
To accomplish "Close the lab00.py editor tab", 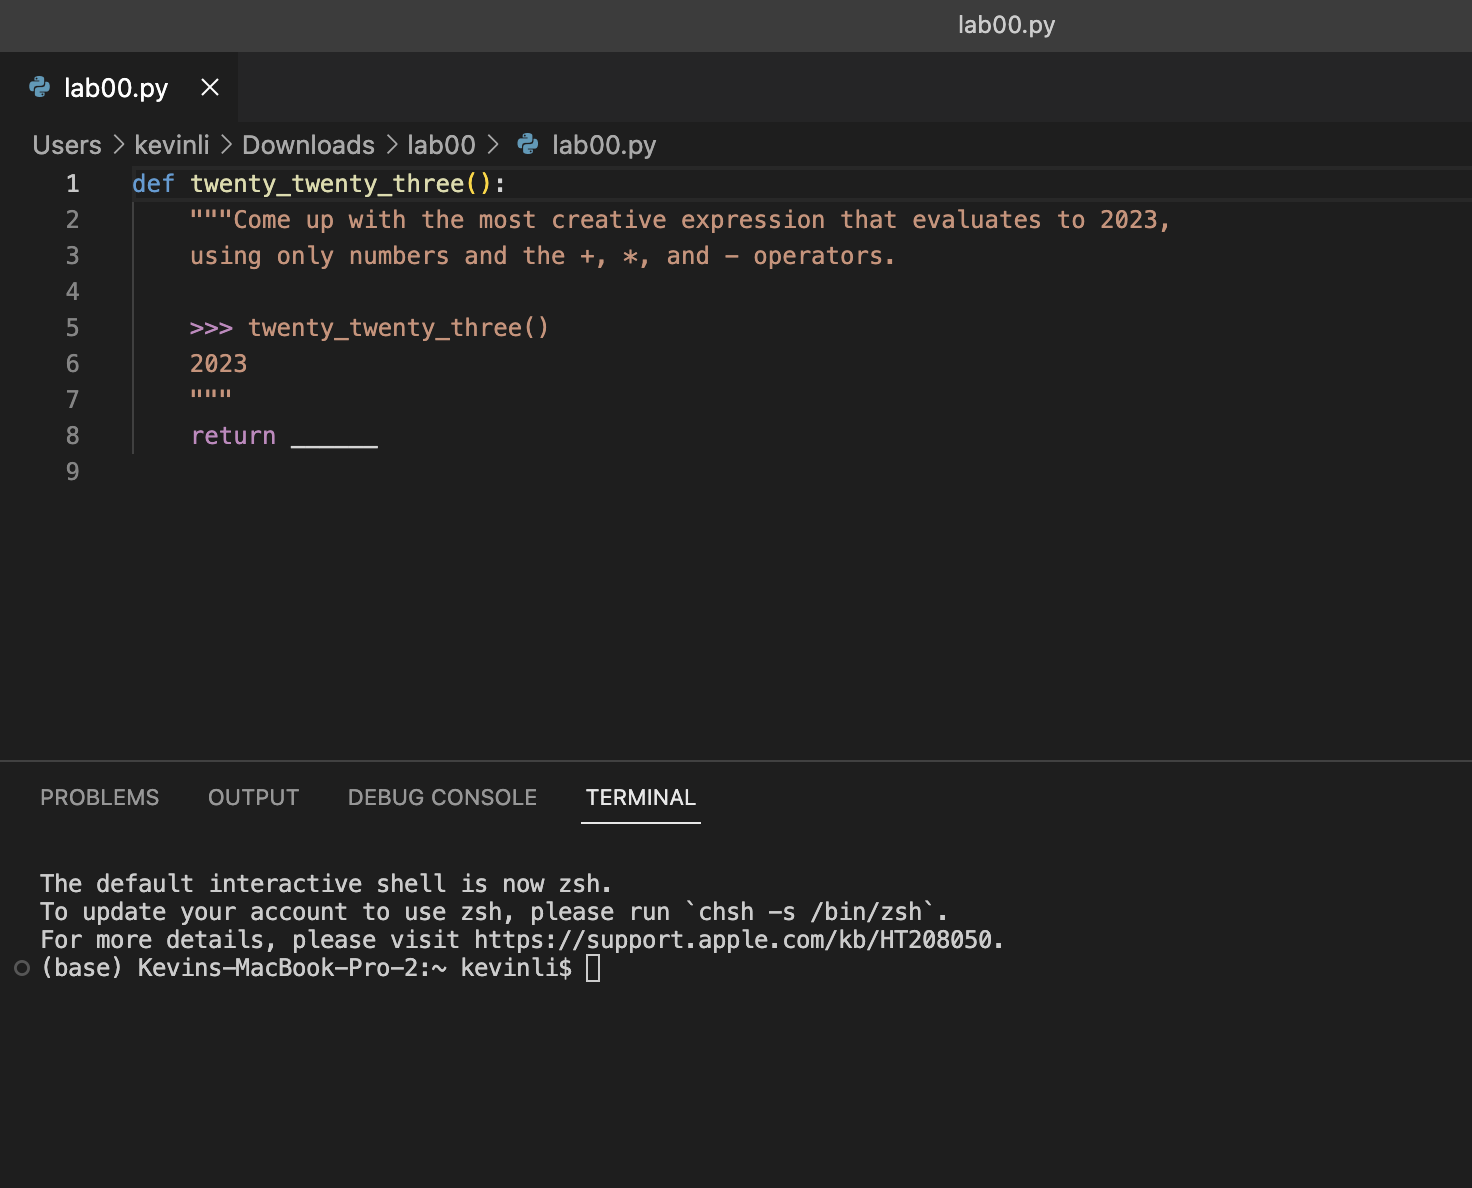I will [210, 88].
